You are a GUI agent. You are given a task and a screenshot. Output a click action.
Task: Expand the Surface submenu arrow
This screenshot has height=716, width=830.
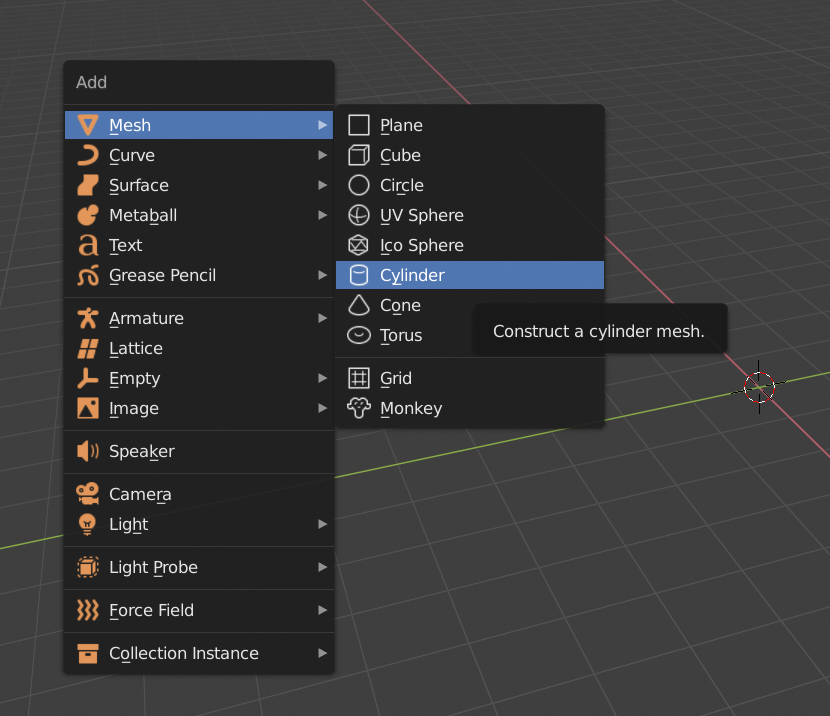(322, 185)
